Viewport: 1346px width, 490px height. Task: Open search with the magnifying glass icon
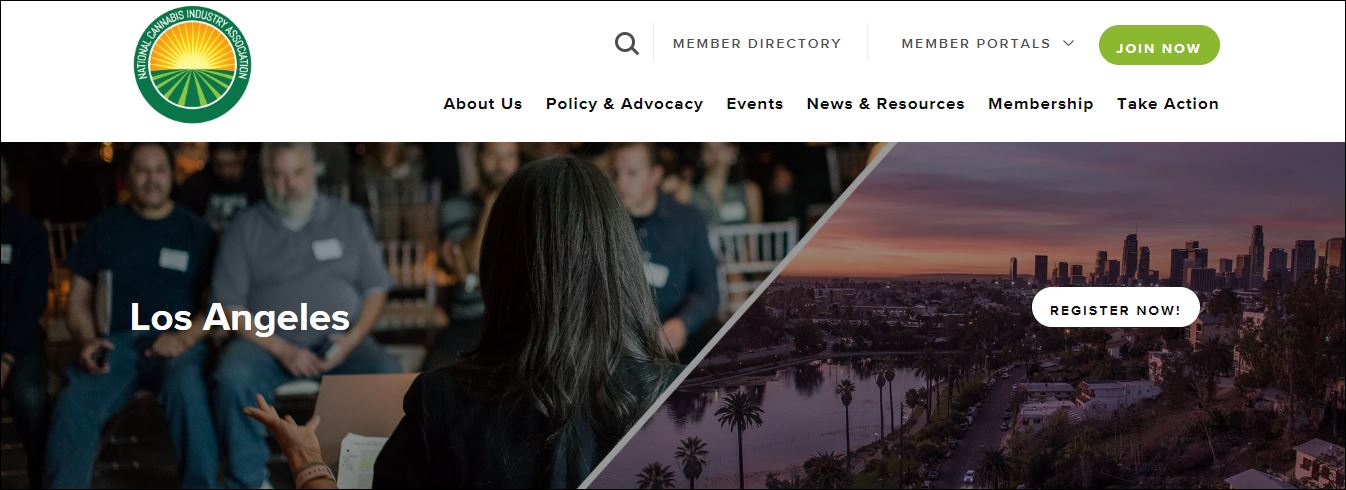pyautogui.click(x=627, y=44)
